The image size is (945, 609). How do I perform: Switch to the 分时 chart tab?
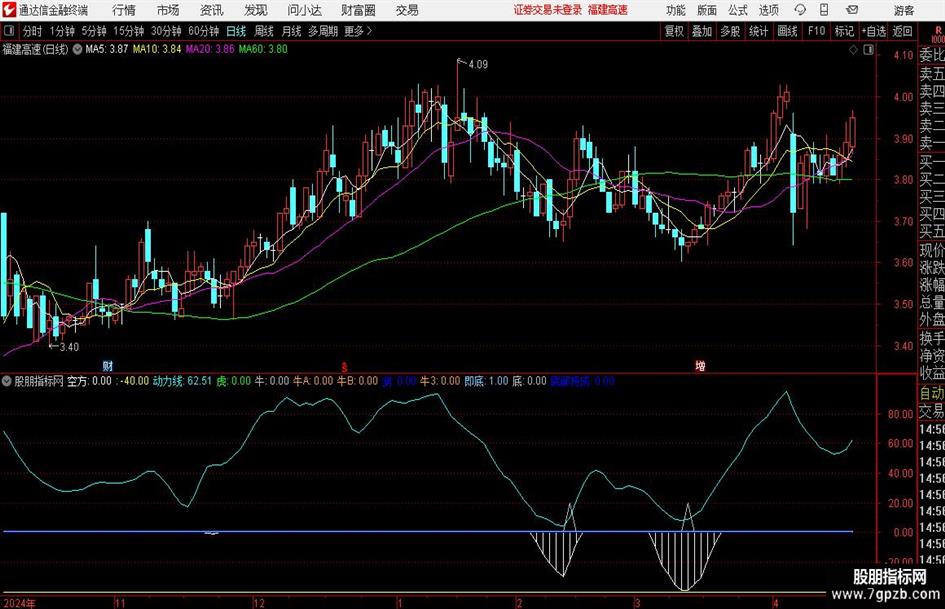coord(32,31)
